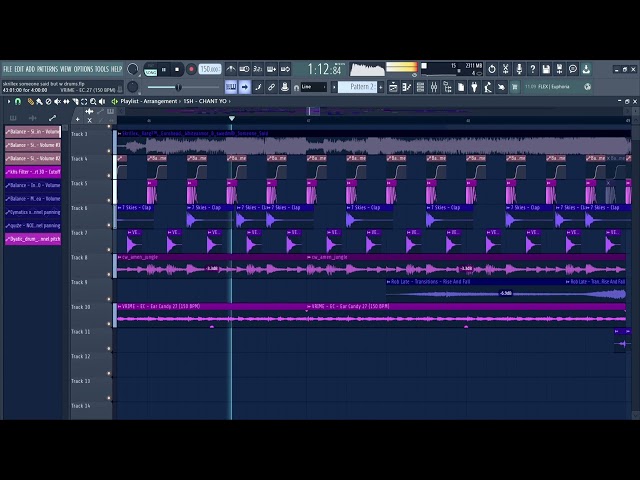This screenshot has height=480, width=640.
Task: Open the OPTIONS menu
Action: coord(84,69)
